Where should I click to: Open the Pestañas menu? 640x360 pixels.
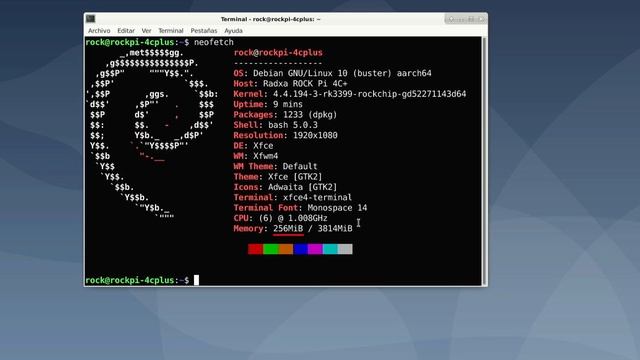click(204, 31)
